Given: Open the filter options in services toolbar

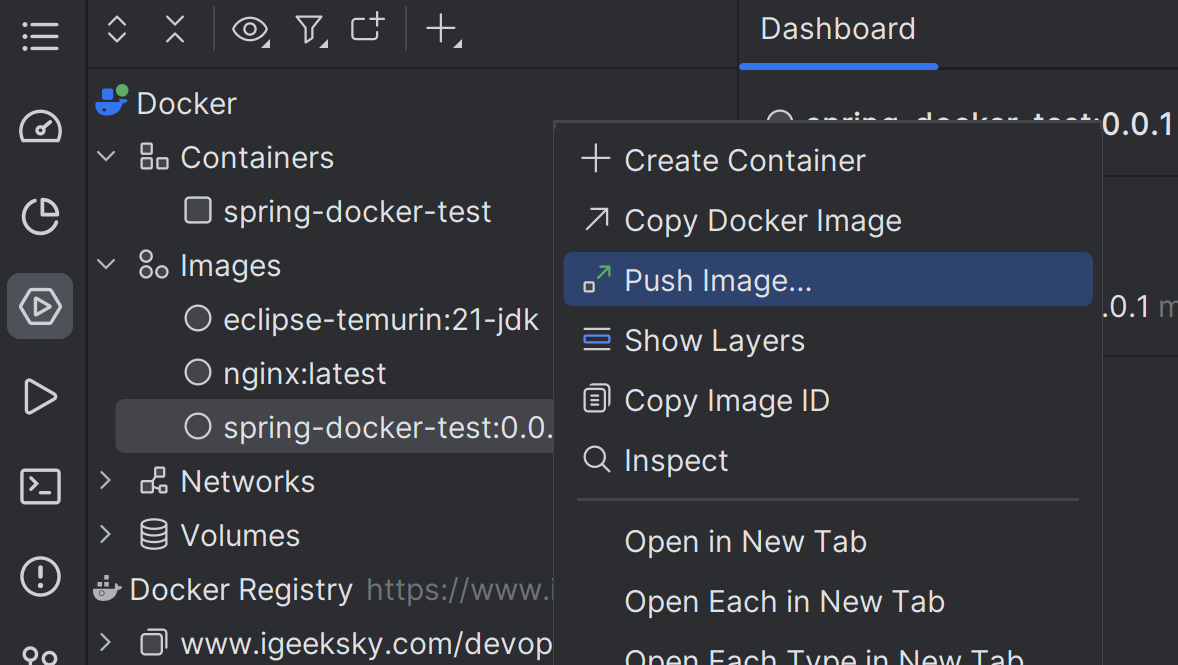Looking at the screenshot, I should (x=310, y=30).
